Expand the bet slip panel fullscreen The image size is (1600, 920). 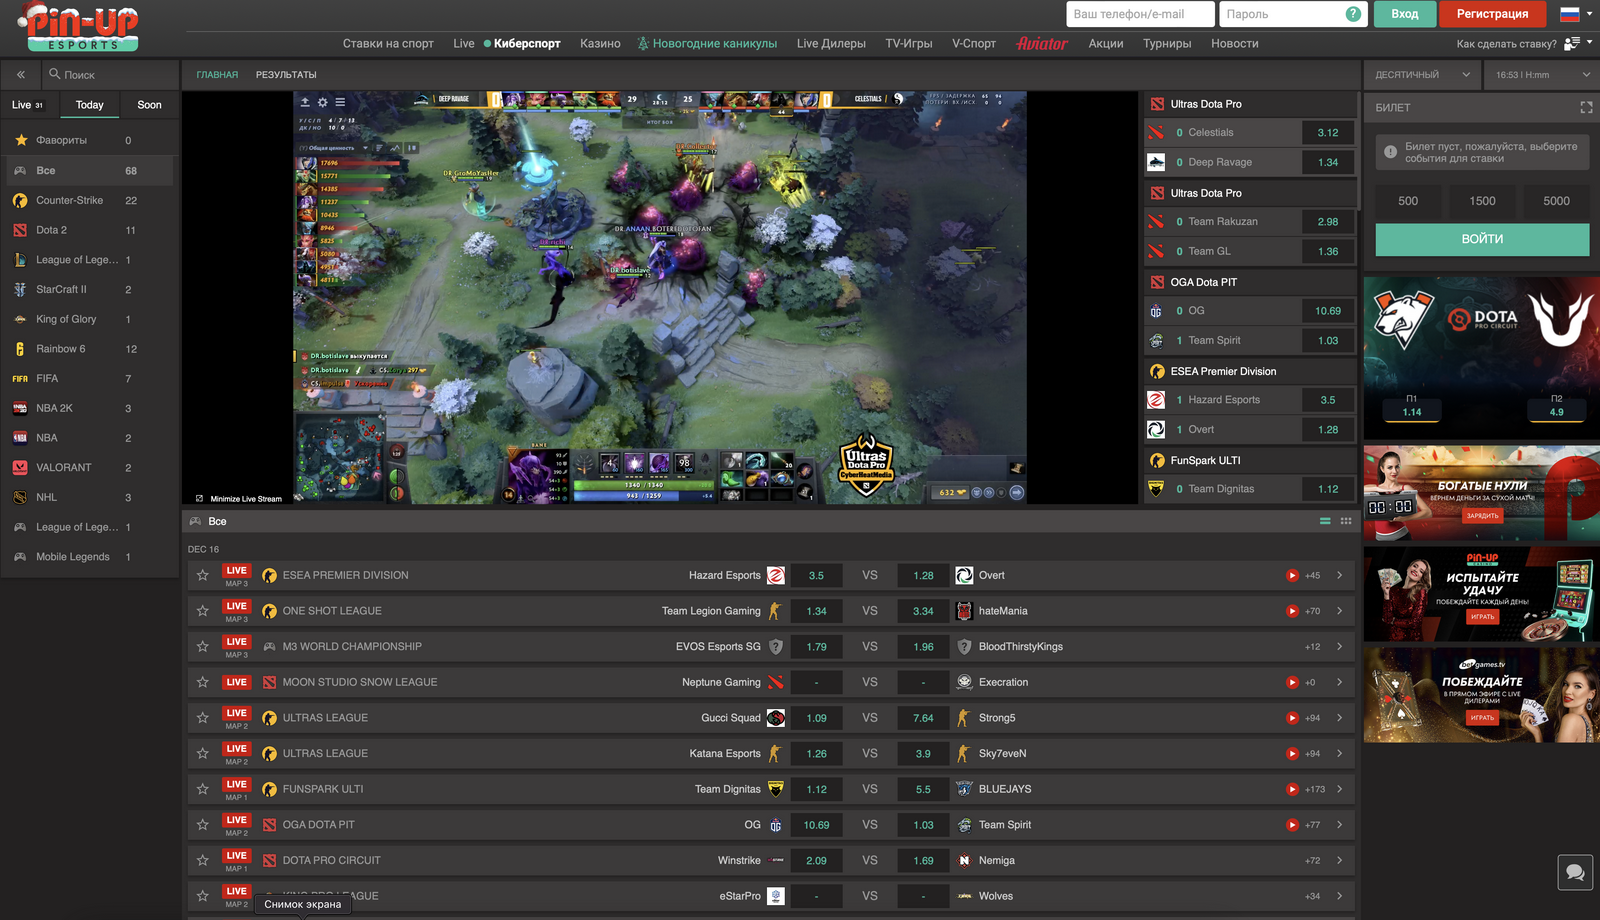(1585, 107)
